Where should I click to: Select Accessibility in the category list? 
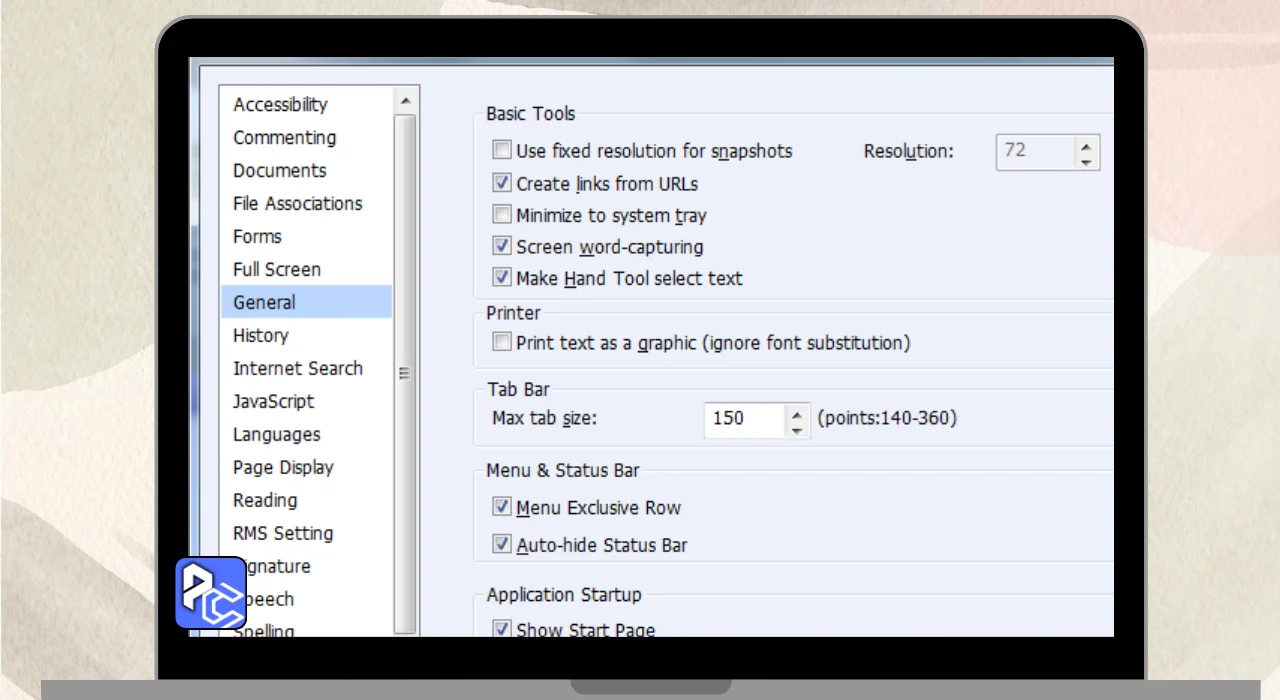click(280, 105)
